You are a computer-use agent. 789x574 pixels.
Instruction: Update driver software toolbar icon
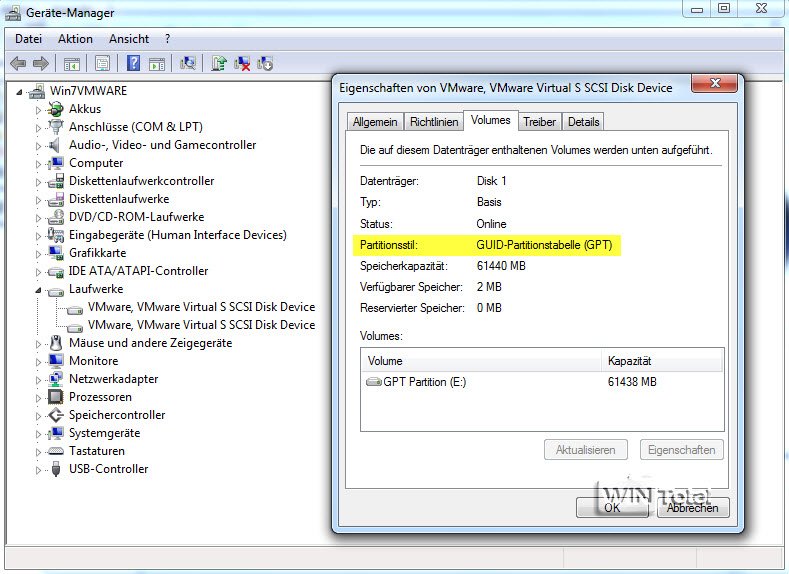coord(219,63)
